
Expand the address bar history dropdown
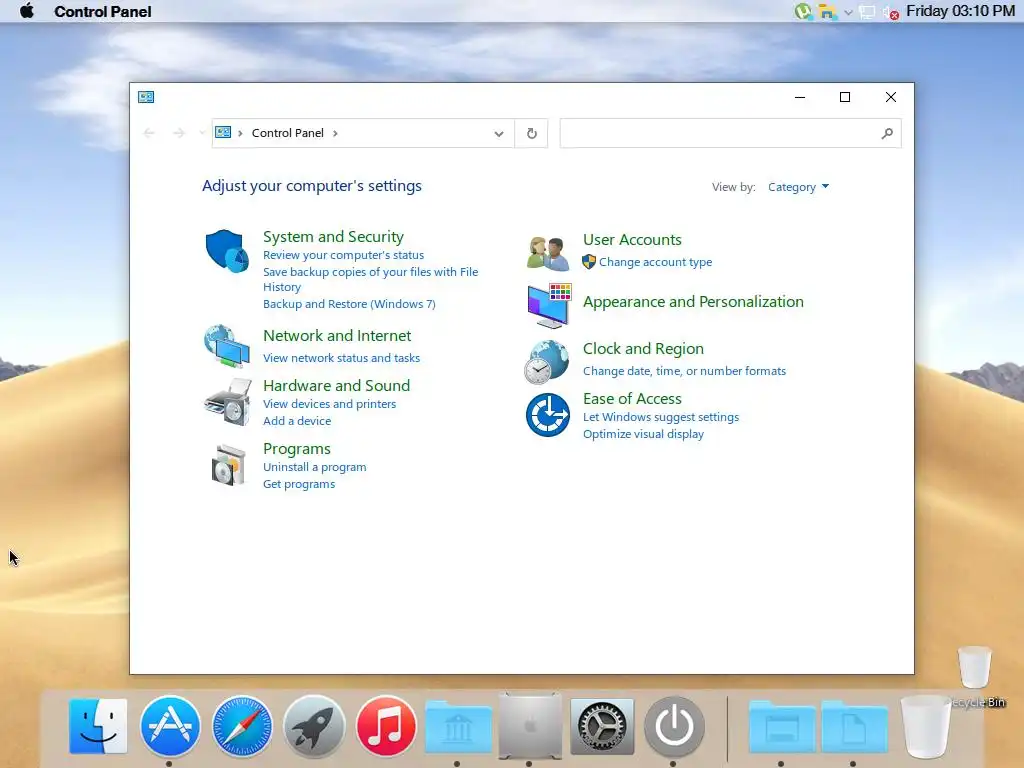[499, 134]
